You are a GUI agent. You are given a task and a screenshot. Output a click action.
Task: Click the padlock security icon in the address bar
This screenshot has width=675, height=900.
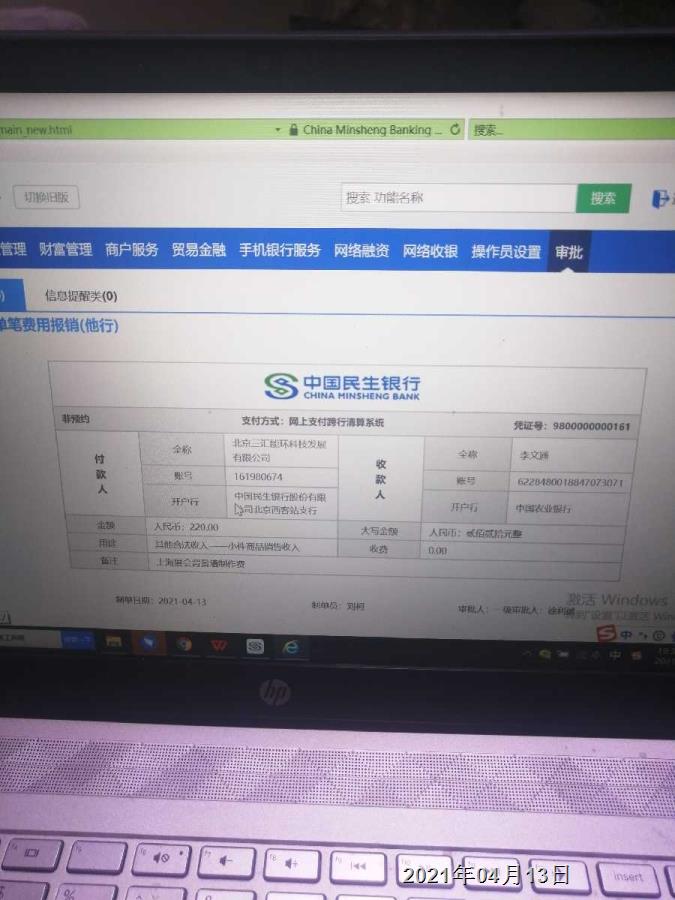click(x=293, y=130)
